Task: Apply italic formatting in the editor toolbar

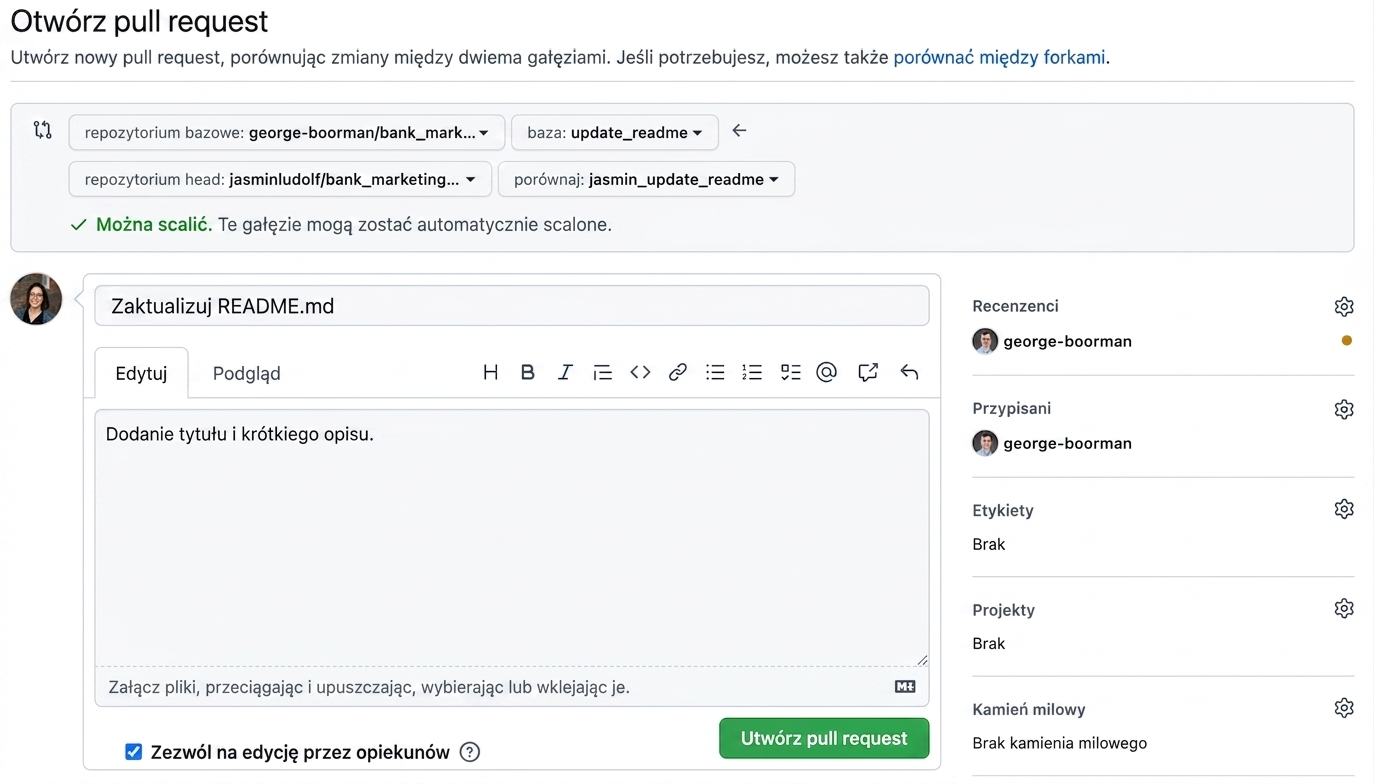Action: tap(565, 373)
